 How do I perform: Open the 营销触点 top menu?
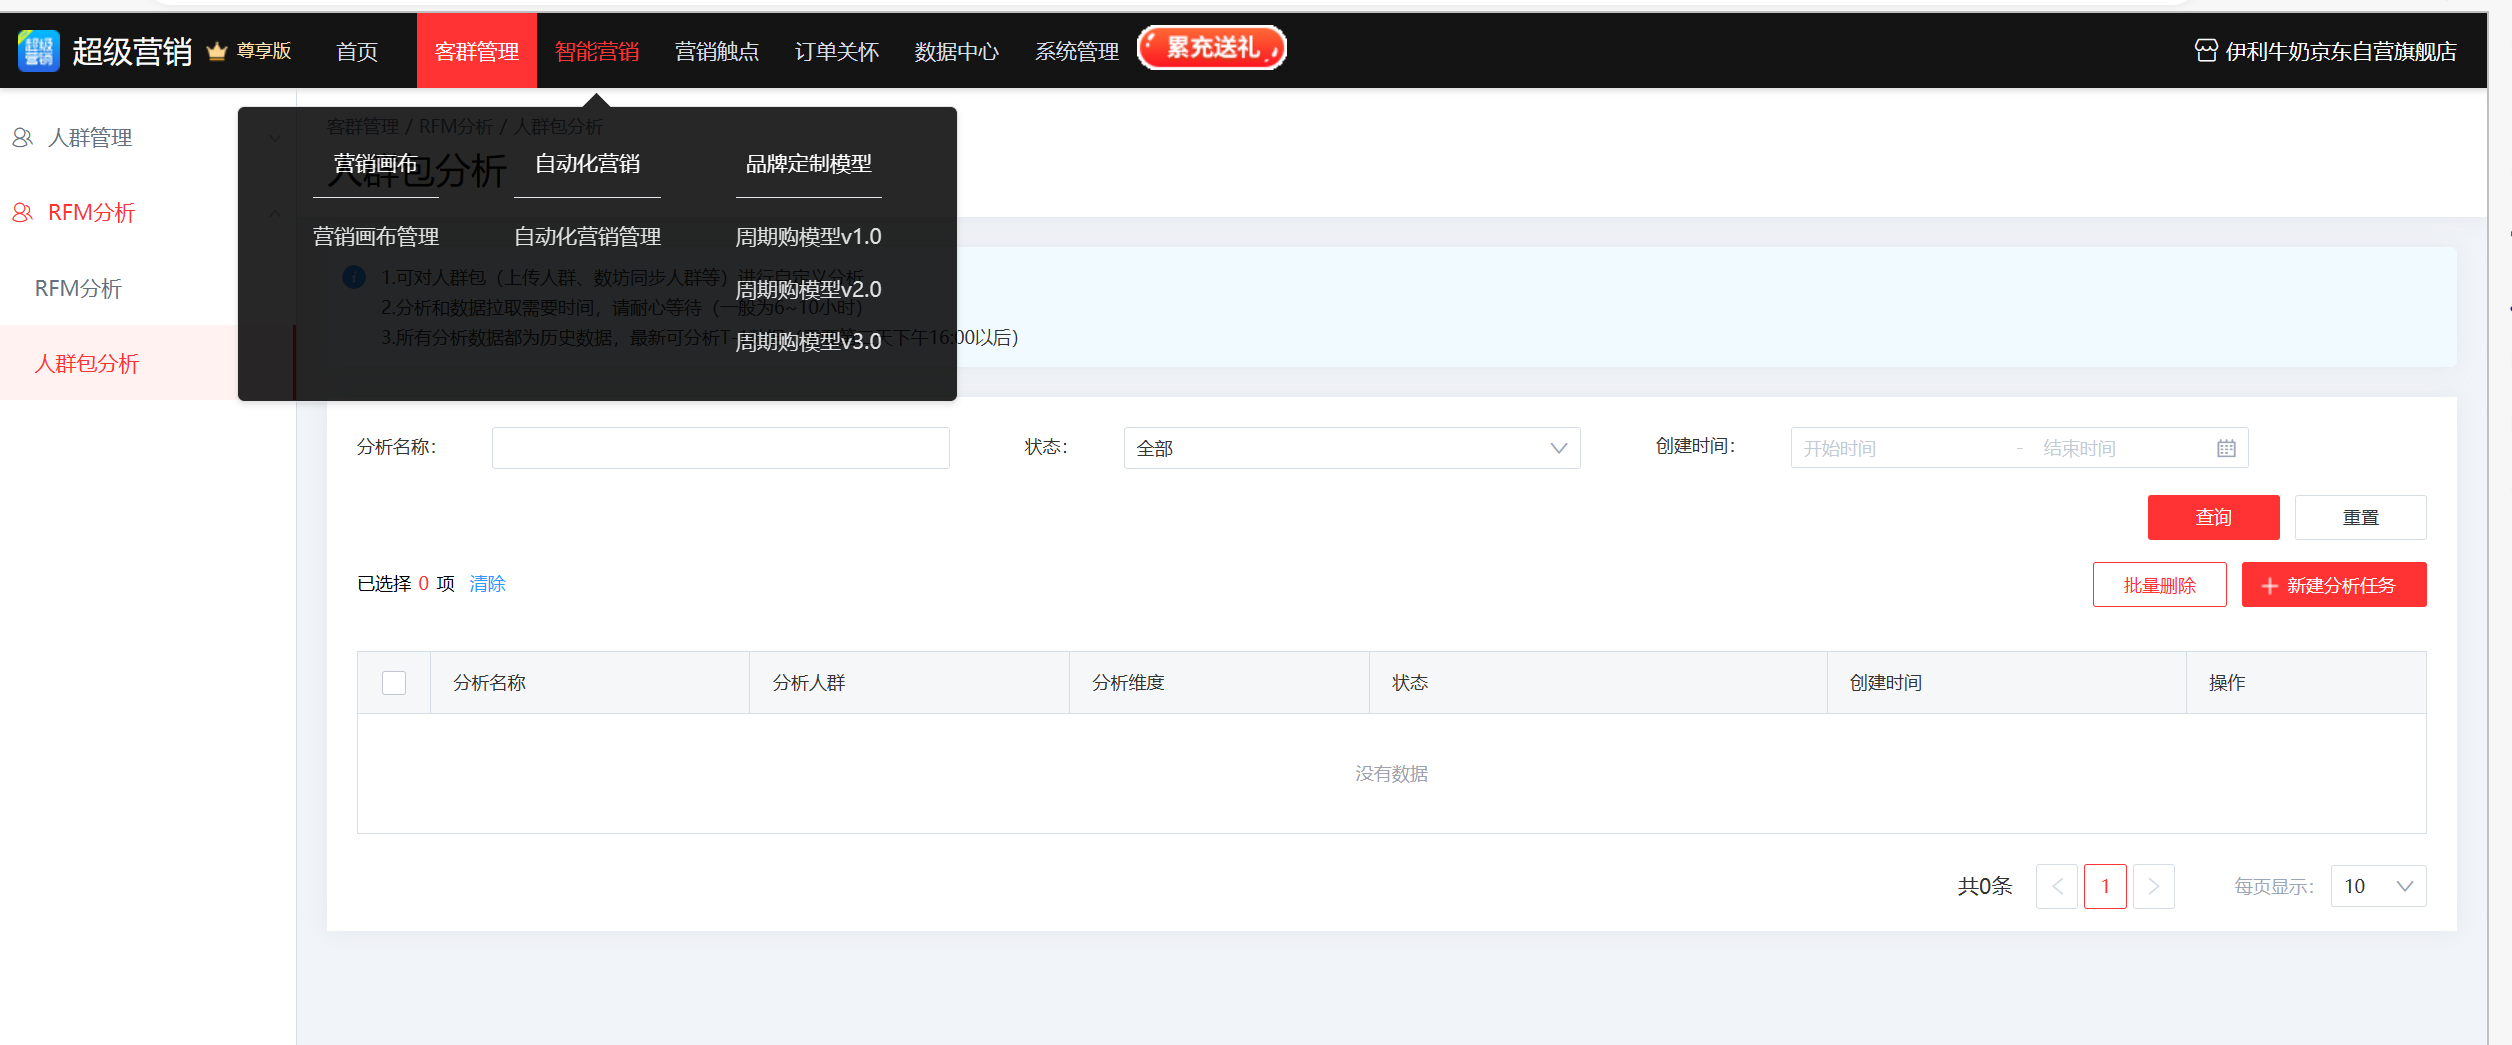[x=717, y=51]
